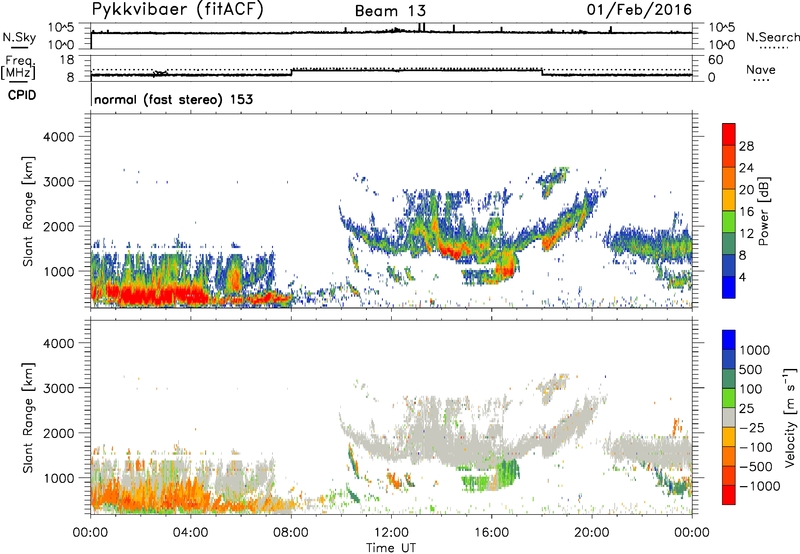The image size is (800, 554).
Task: Click the blue bottom segment of the power colorbar
Action: 729,287
